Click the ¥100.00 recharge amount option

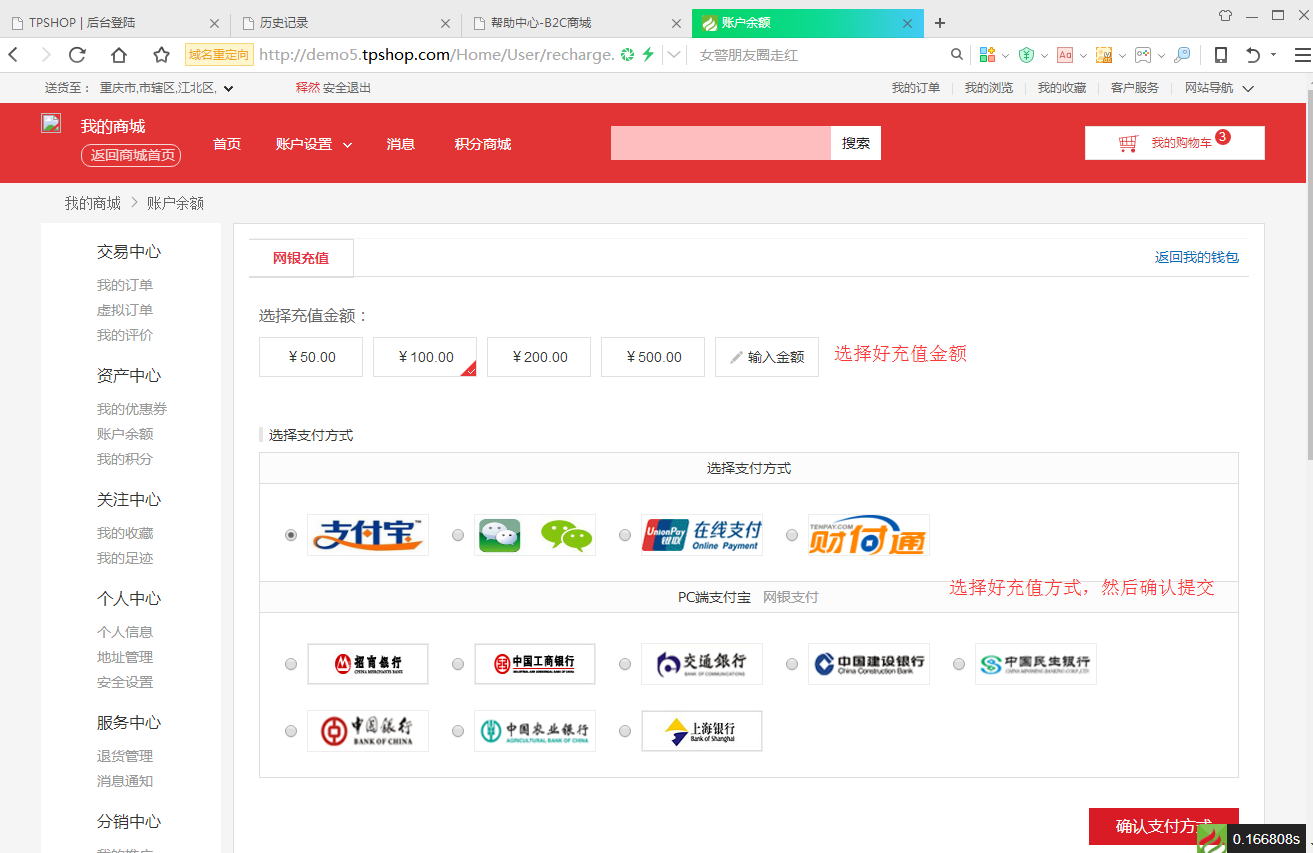click(424, 356)
